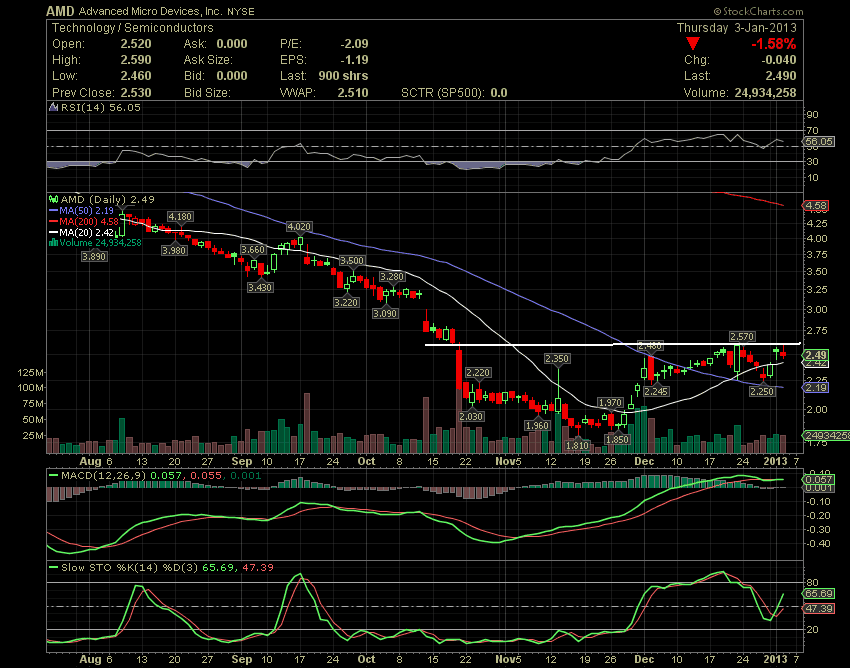
Task: Click the Prev Close value 2.530
Action: tap(136, 93)
